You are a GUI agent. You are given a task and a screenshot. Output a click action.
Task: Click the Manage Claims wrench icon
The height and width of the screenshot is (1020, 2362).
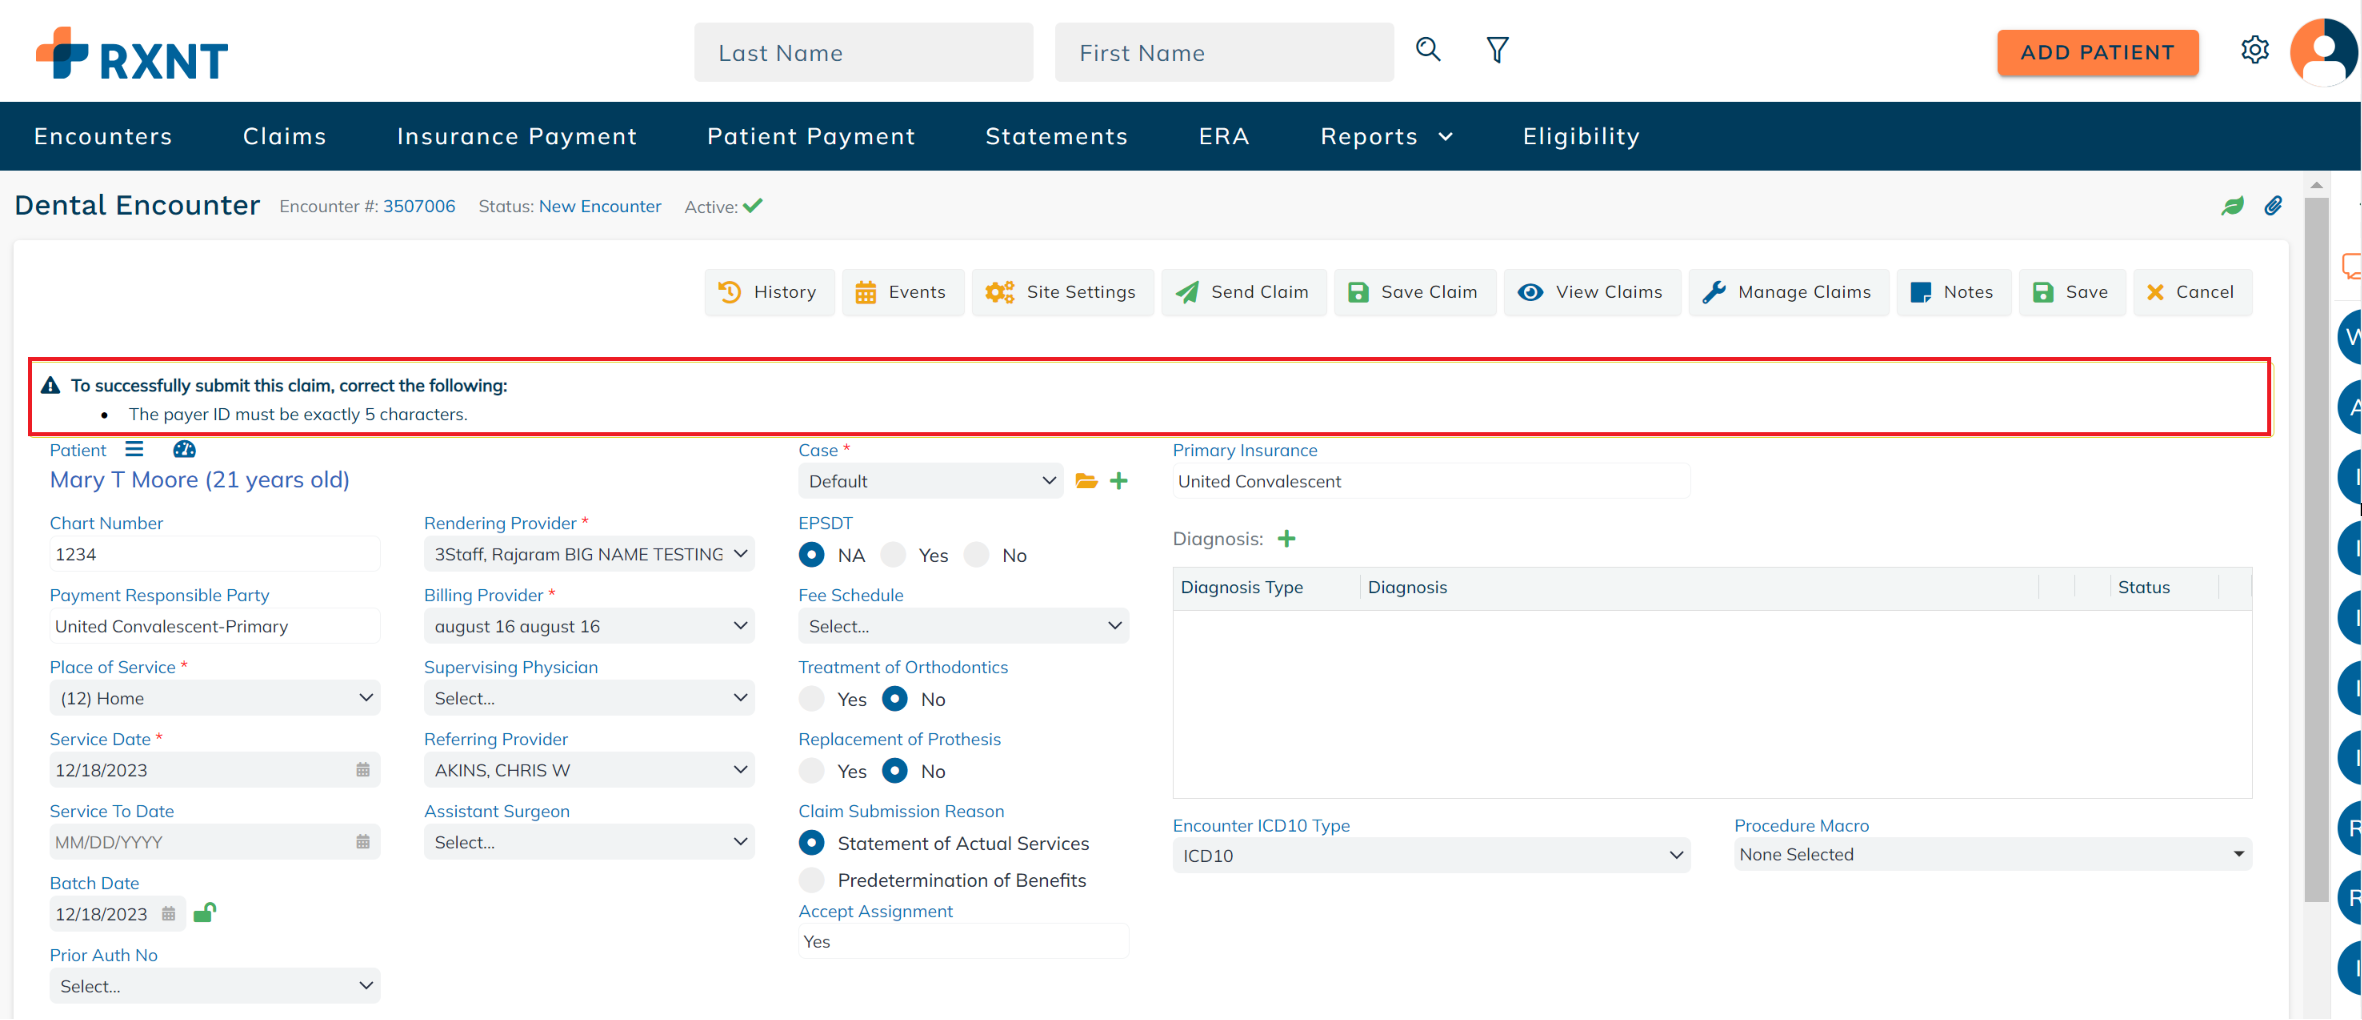pyautogui.click(x=1713, y=292)
